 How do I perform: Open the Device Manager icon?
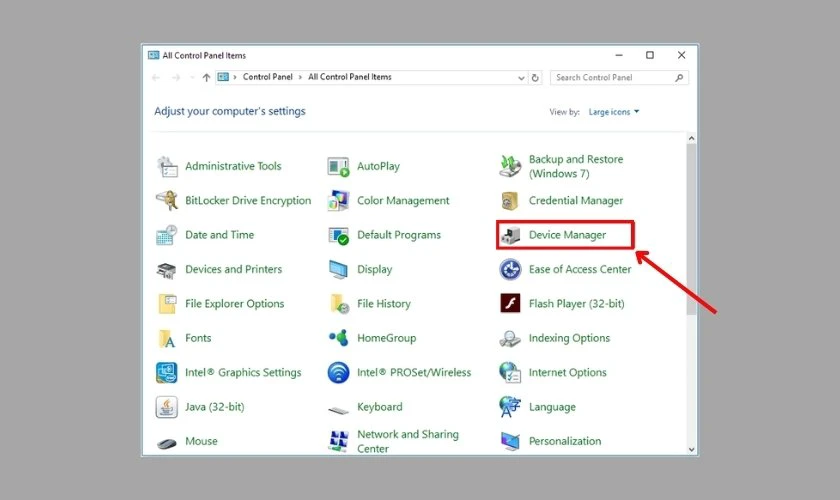pos(511,236)
